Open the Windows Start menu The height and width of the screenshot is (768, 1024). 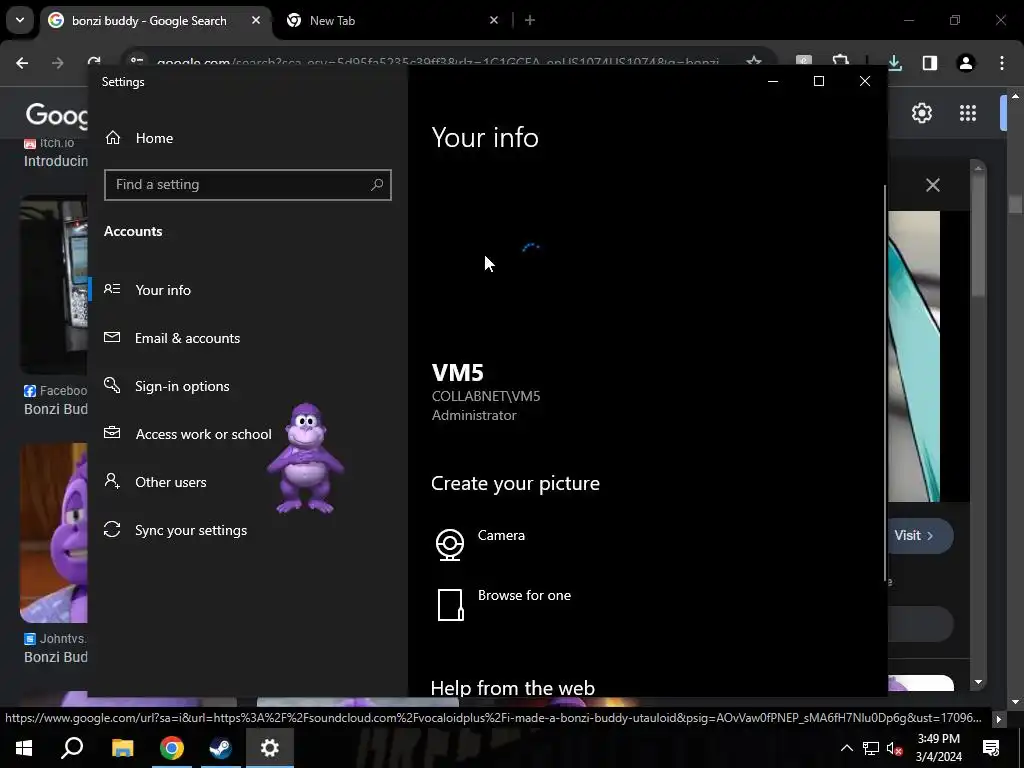(24, 748)
